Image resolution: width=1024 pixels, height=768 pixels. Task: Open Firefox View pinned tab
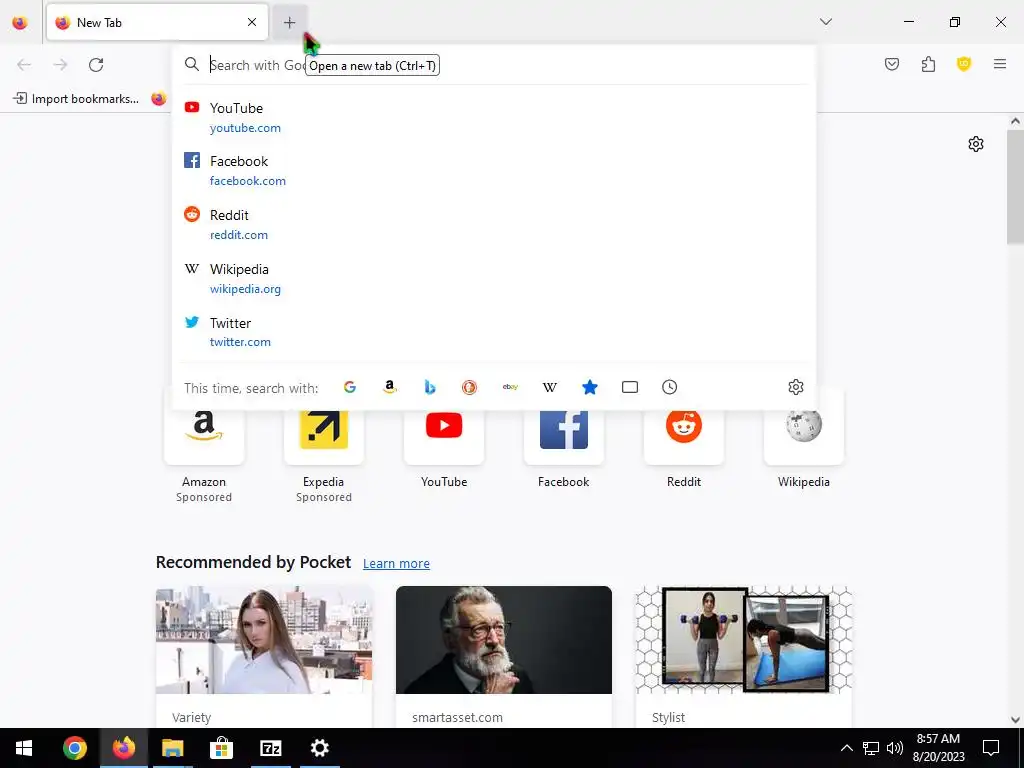(x=20, y=22)
